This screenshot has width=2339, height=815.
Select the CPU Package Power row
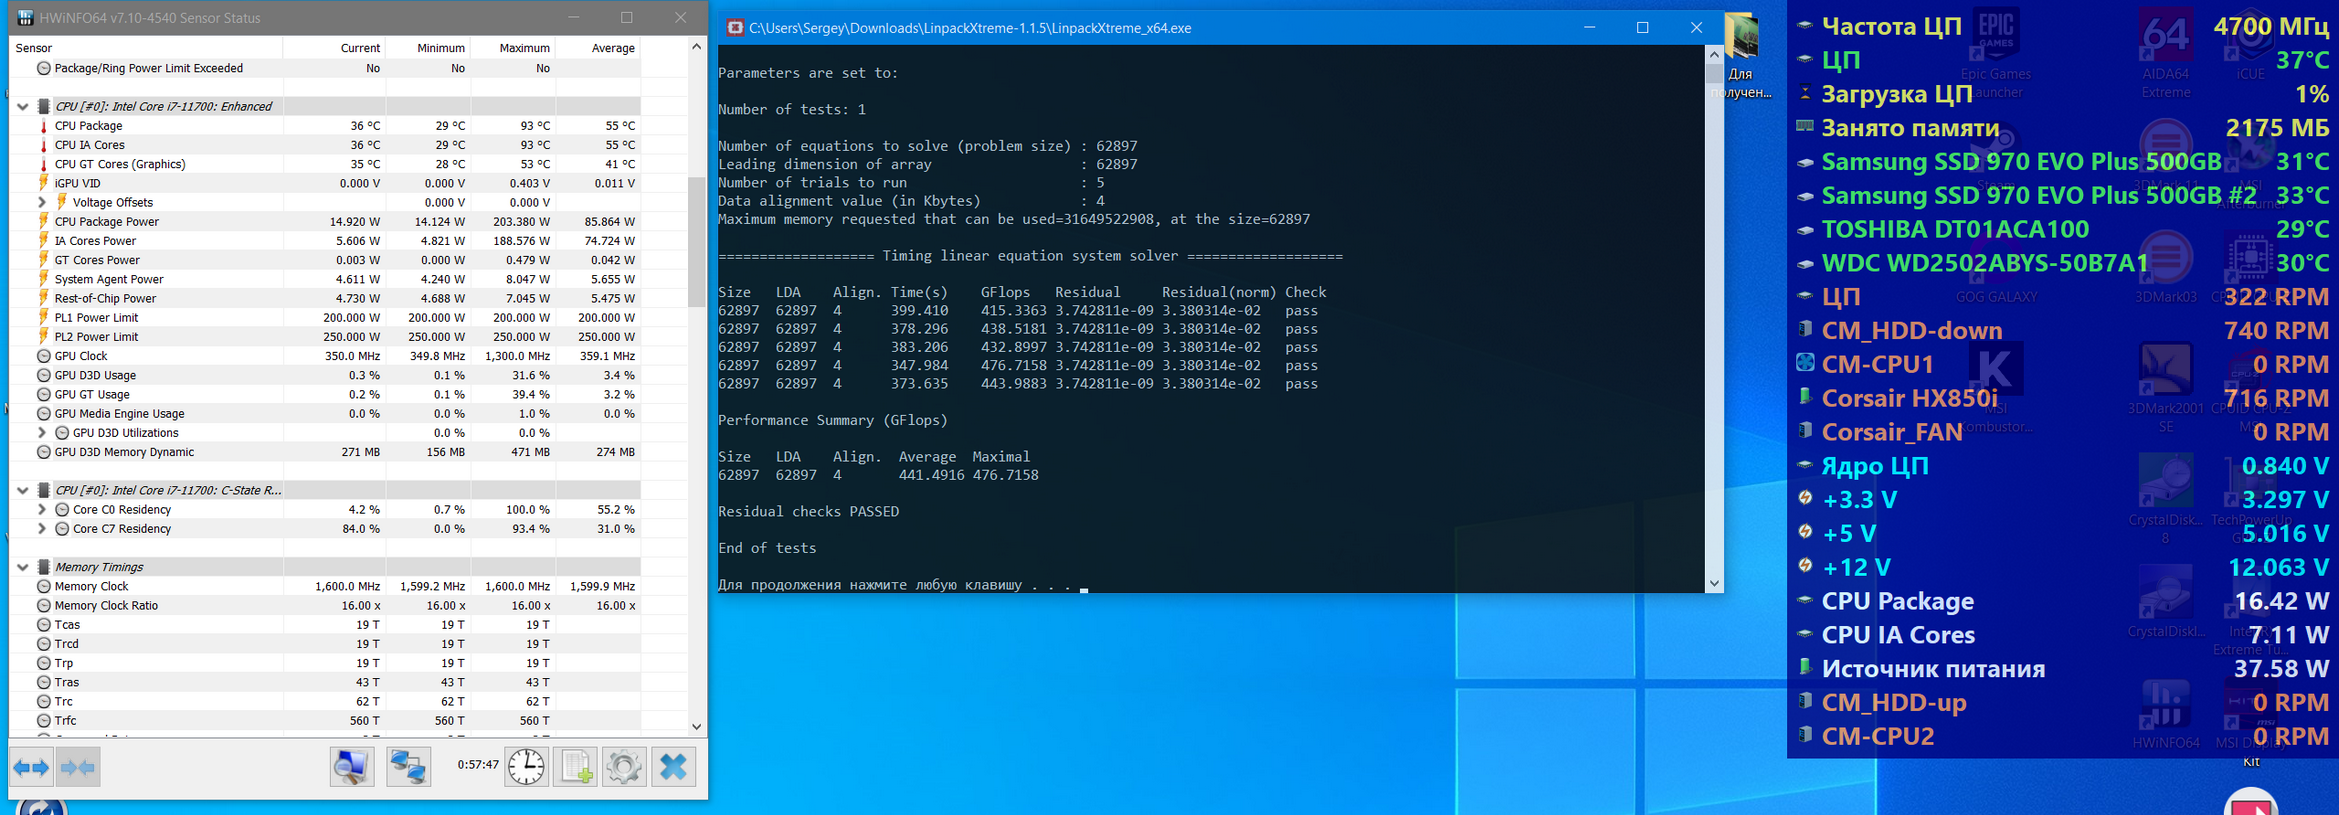(325, 222)
